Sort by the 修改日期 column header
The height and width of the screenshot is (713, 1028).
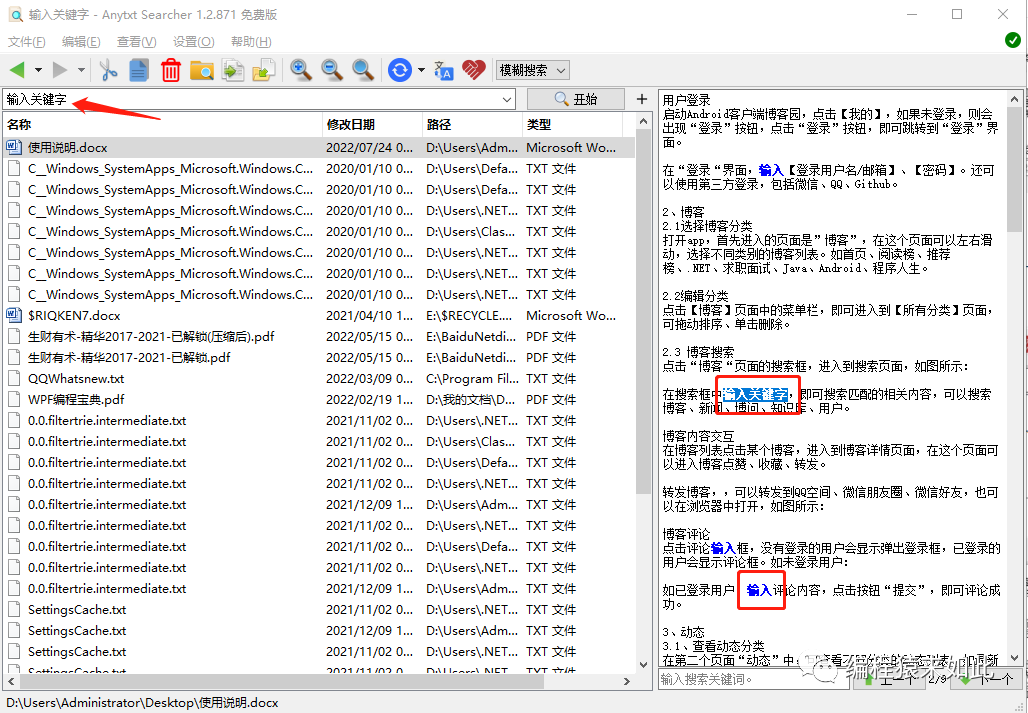coord(372,125)
